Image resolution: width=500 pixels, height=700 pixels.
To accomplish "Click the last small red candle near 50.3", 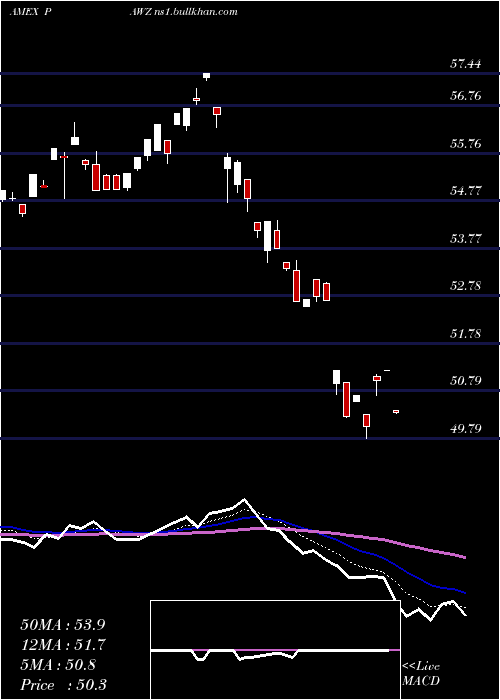I will click(x=396, y=412).
